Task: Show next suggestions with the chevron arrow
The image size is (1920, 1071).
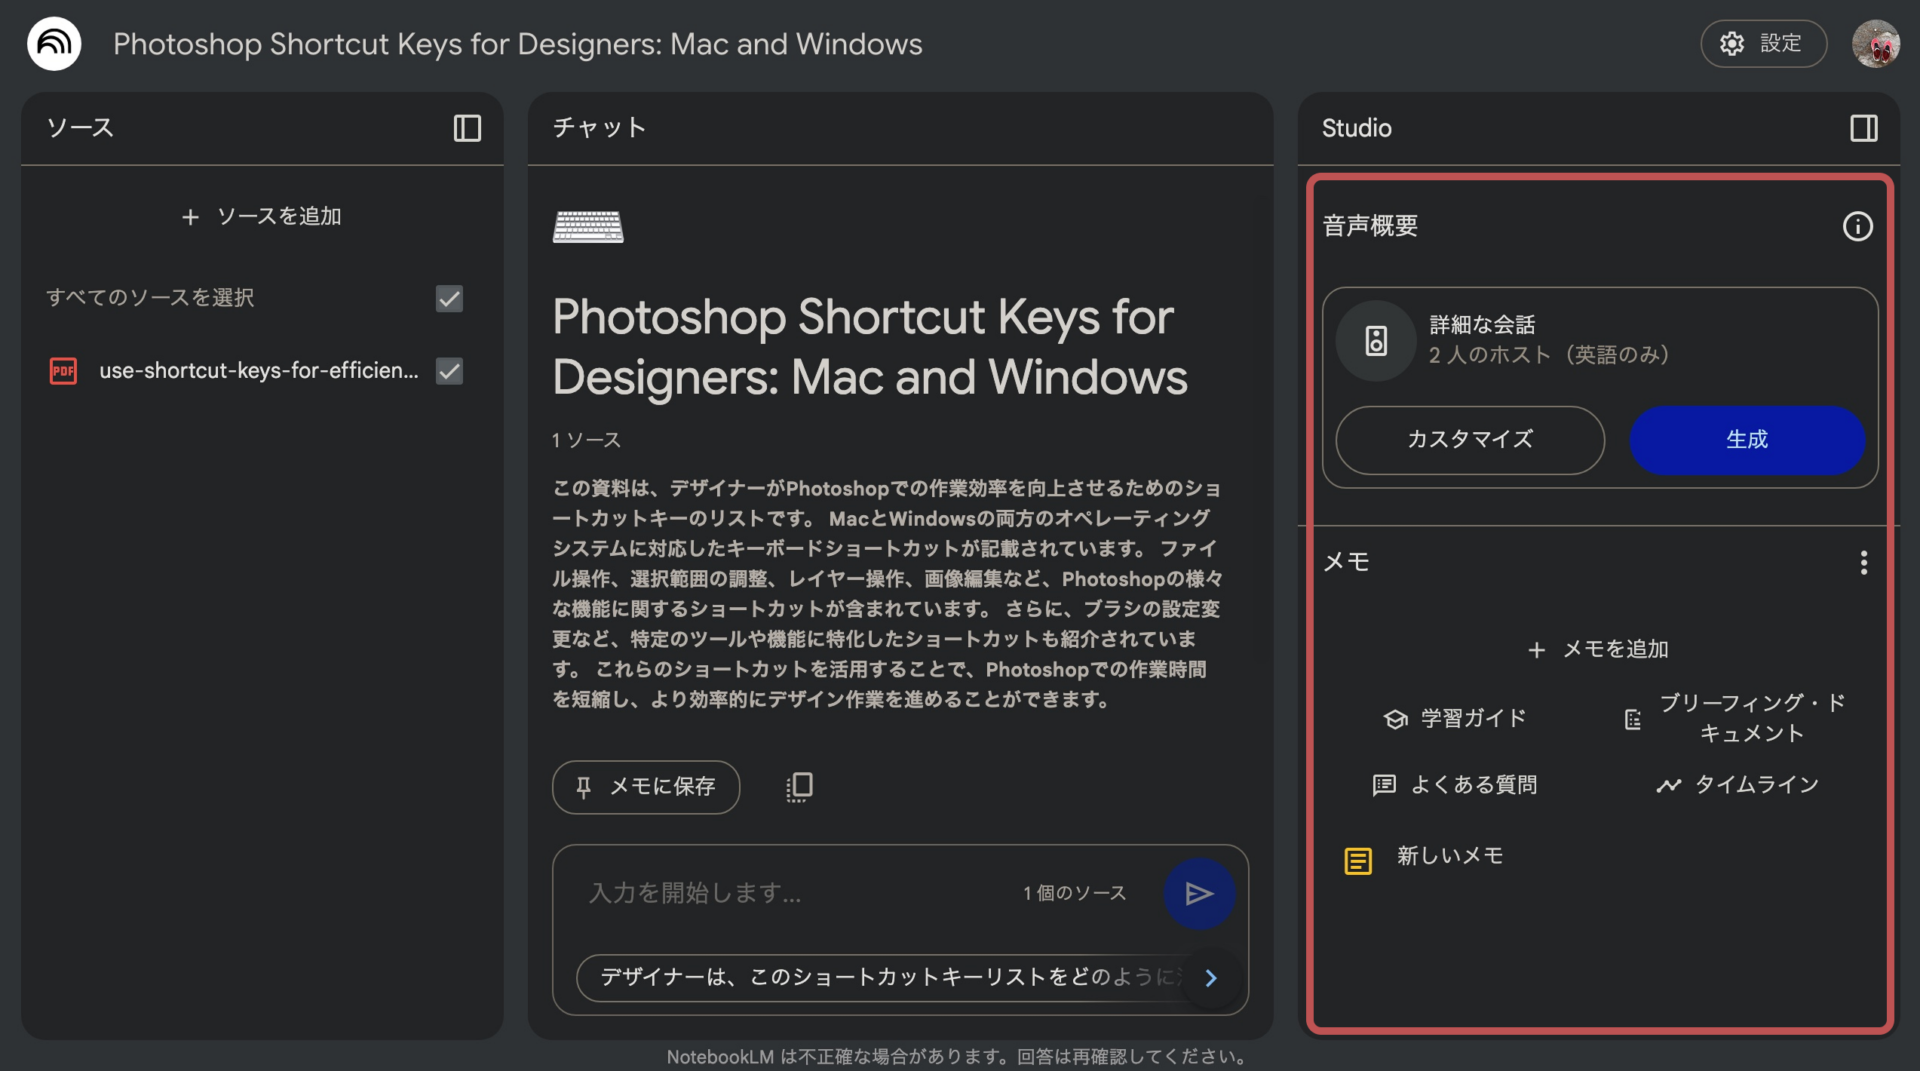Action: tap(1211, 977)
